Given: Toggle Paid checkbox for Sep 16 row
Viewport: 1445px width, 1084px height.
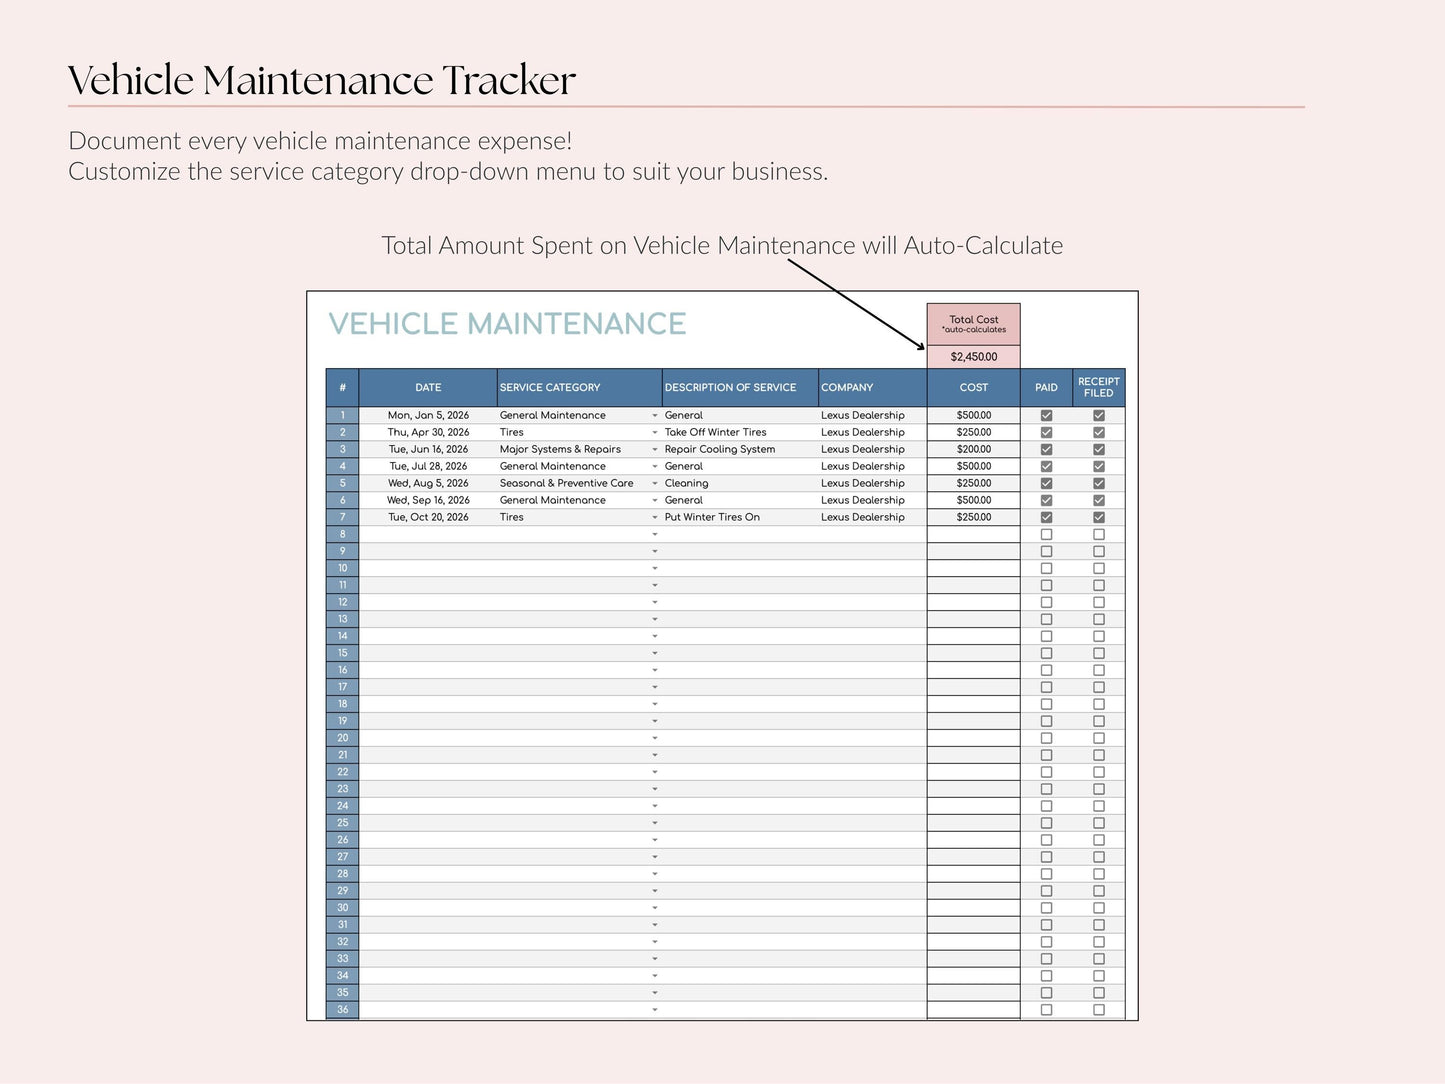Looking at the screenshot, I should (1046, 500).
